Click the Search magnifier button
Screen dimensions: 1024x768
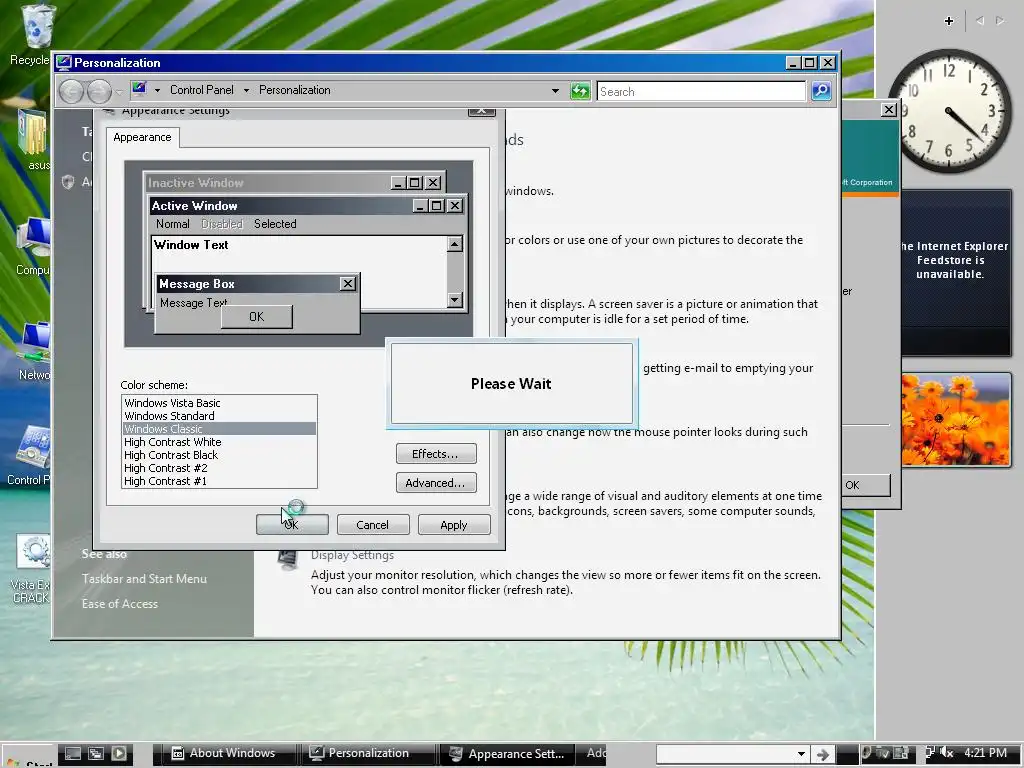[821, 91]
